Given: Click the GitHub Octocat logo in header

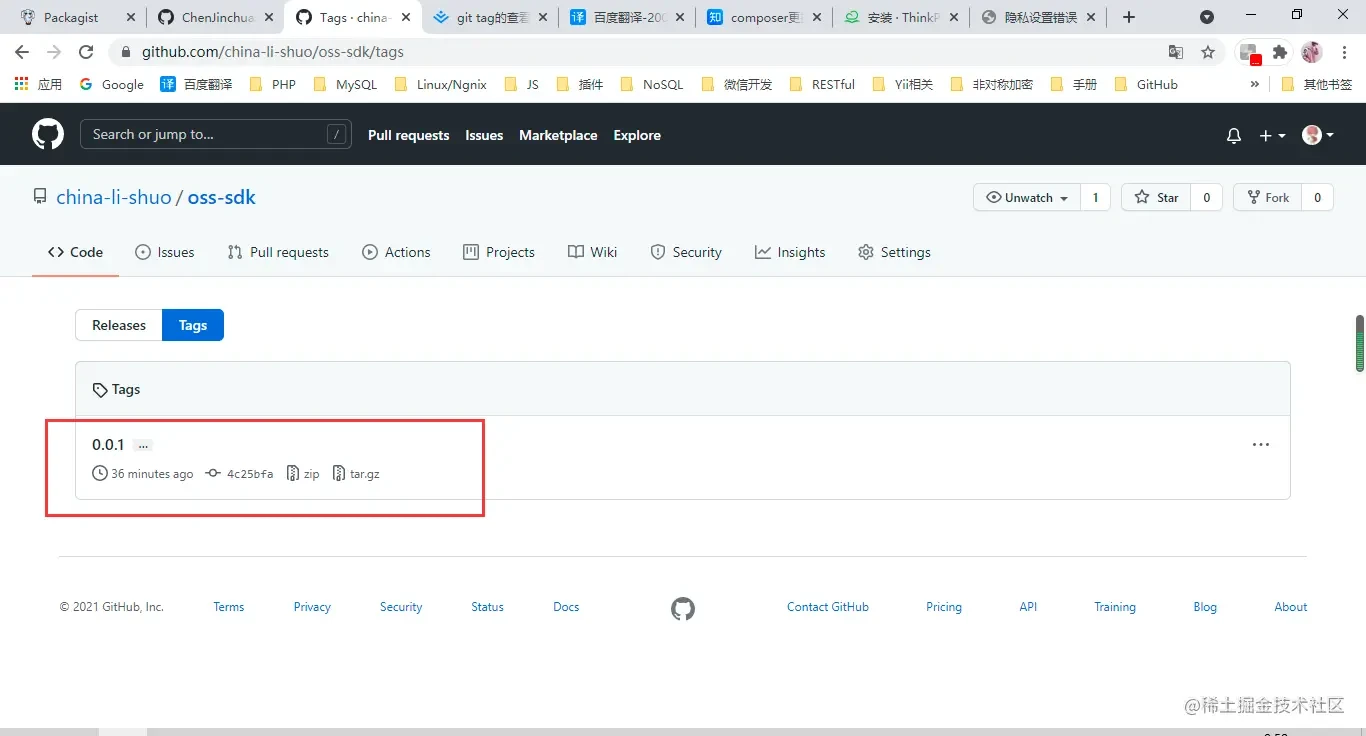Looking at the screenshot, I should click(48, 134).
